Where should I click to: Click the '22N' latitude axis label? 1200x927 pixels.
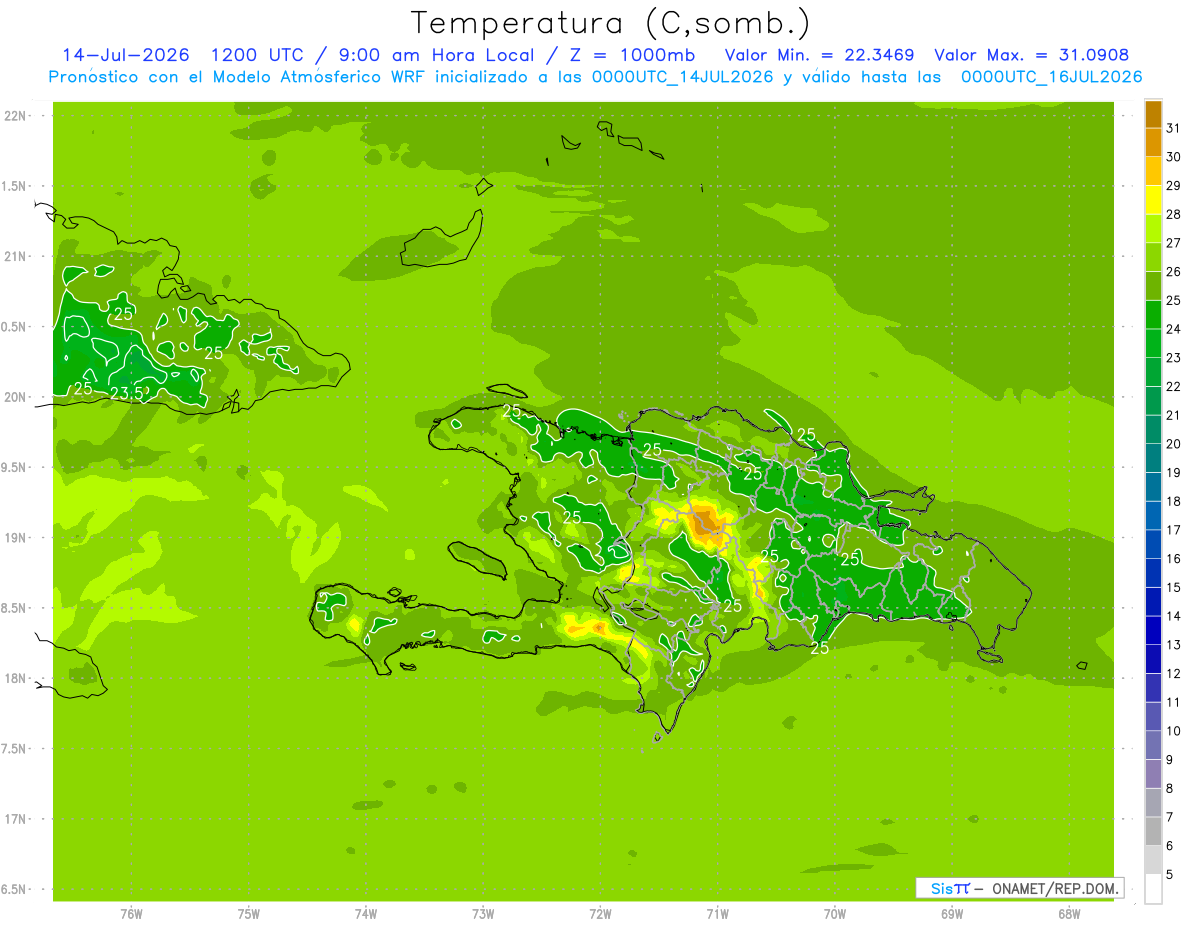point(16,116)
